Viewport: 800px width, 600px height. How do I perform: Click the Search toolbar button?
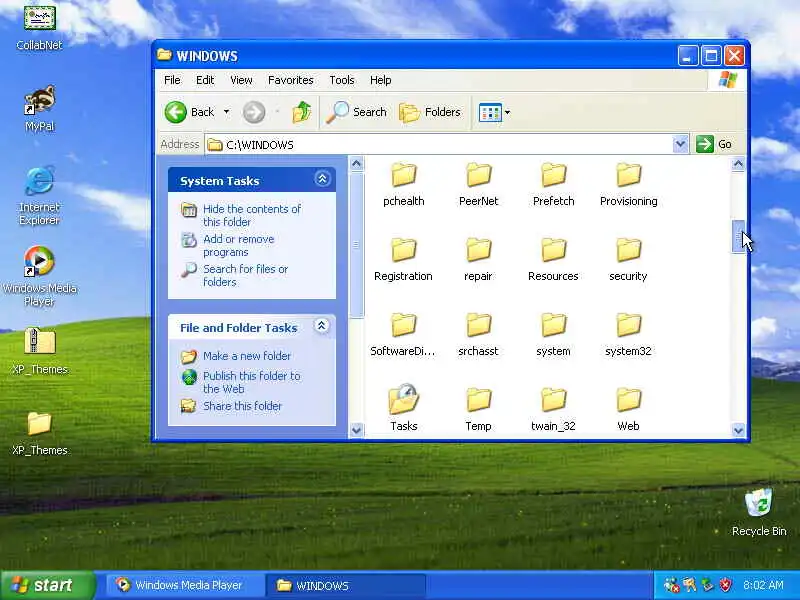[357, 112]
